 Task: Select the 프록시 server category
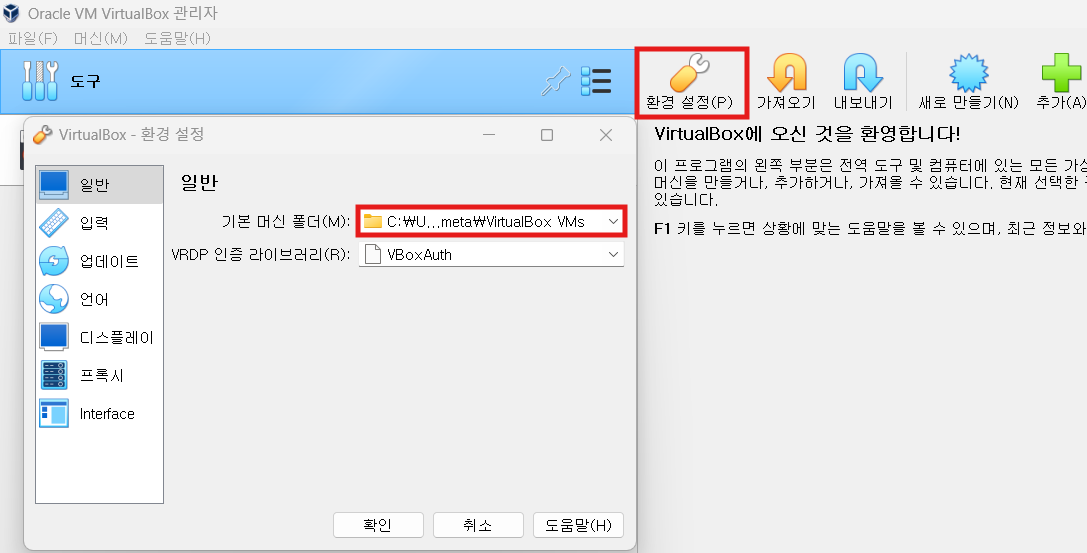pyautogui.click(x=99, y=376)
